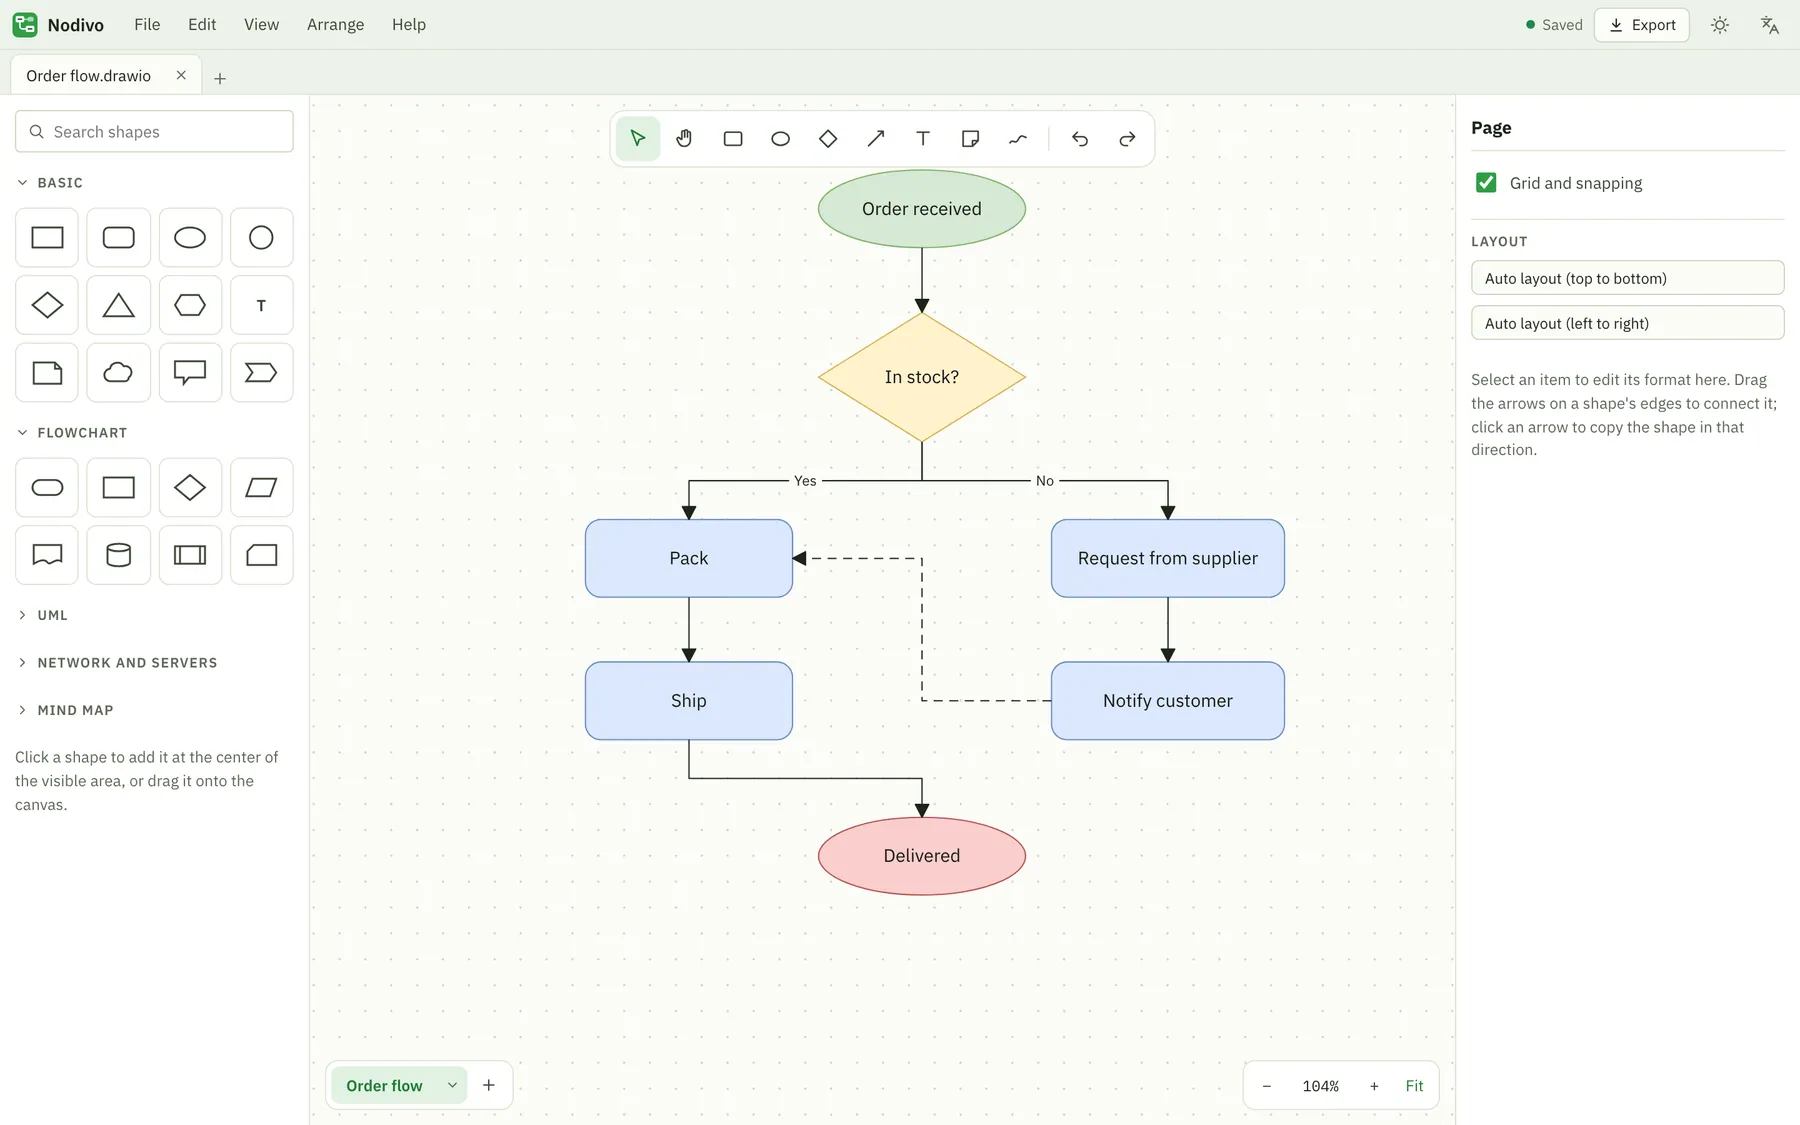Add a cloud shape from Basic
The image size is (1800, 1125).
pos(119,373)
